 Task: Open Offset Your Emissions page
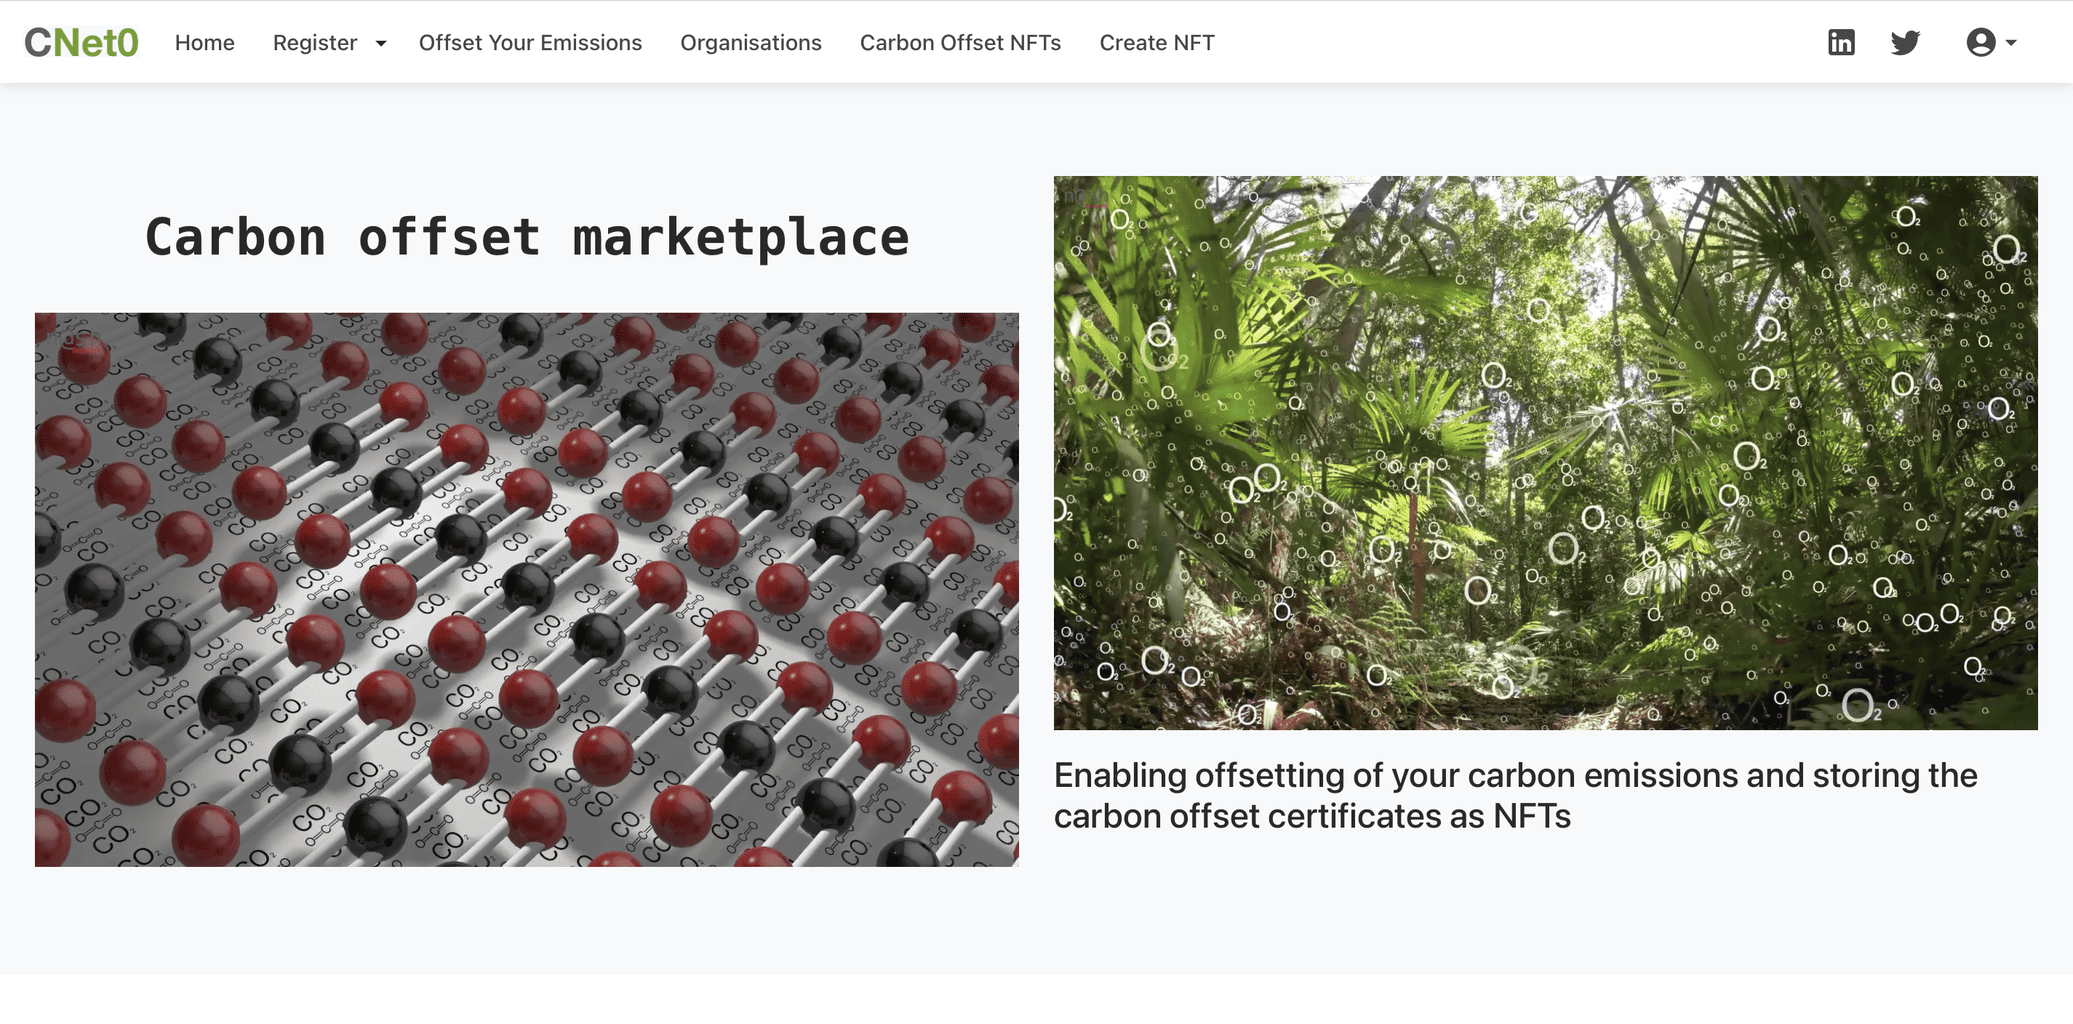point(530,43)
